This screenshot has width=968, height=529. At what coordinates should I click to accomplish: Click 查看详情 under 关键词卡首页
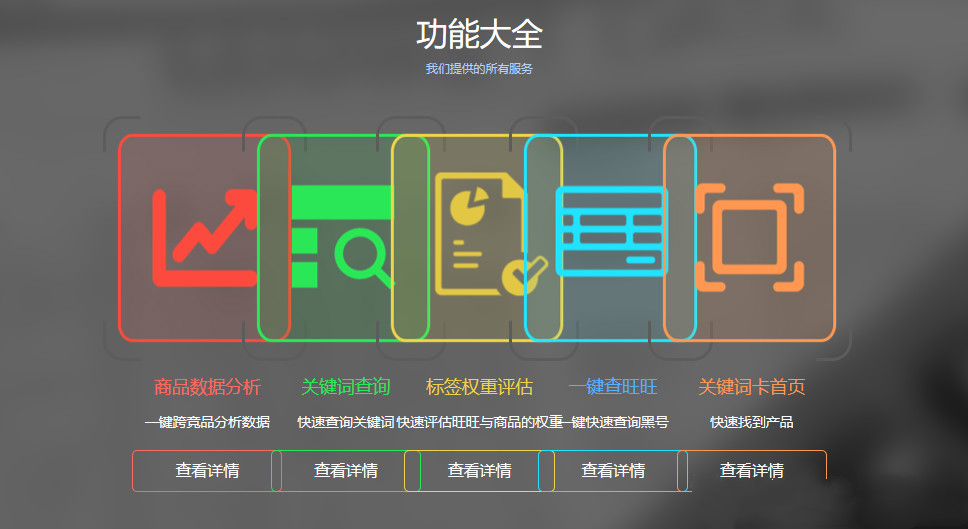pyautogui.click(x=751, y=471)
